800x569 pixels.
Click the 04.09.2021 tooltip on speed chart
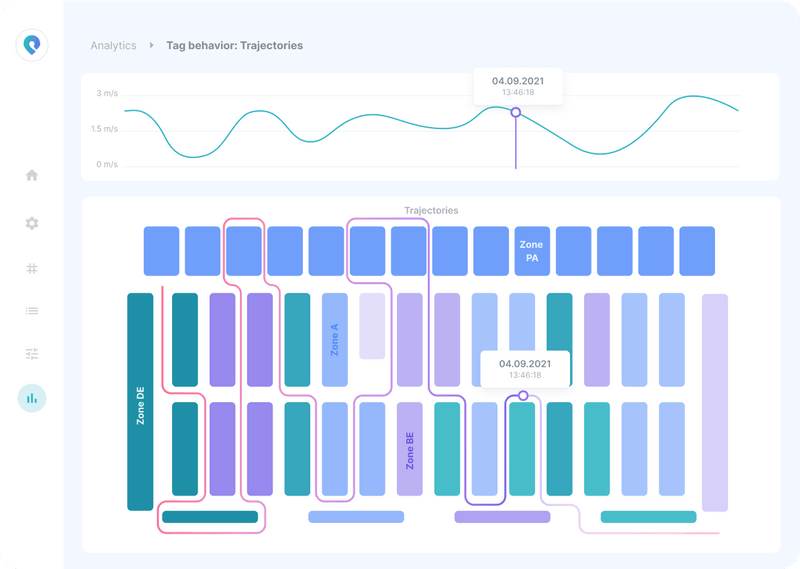point(518,86)
